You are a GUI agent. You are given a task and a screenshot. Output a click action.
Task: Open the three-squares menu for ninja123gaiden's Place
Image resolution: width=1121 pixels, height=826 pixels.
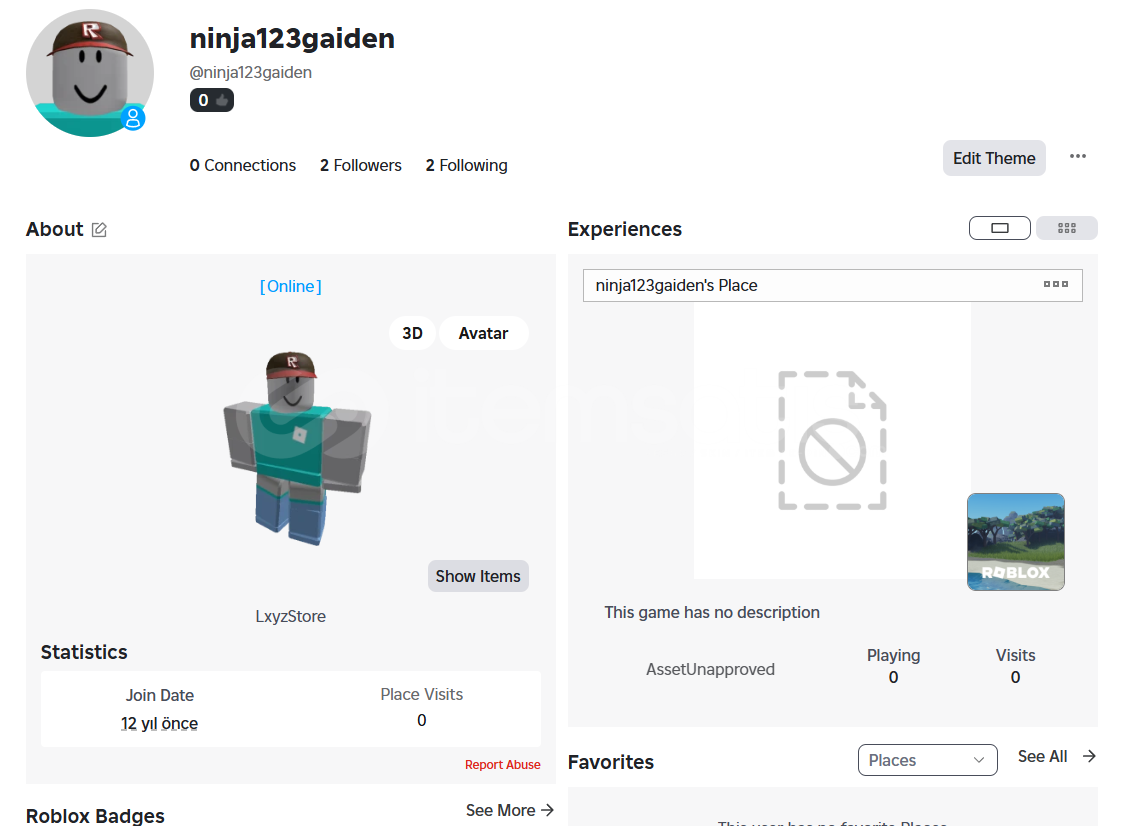click(1055, 285)
